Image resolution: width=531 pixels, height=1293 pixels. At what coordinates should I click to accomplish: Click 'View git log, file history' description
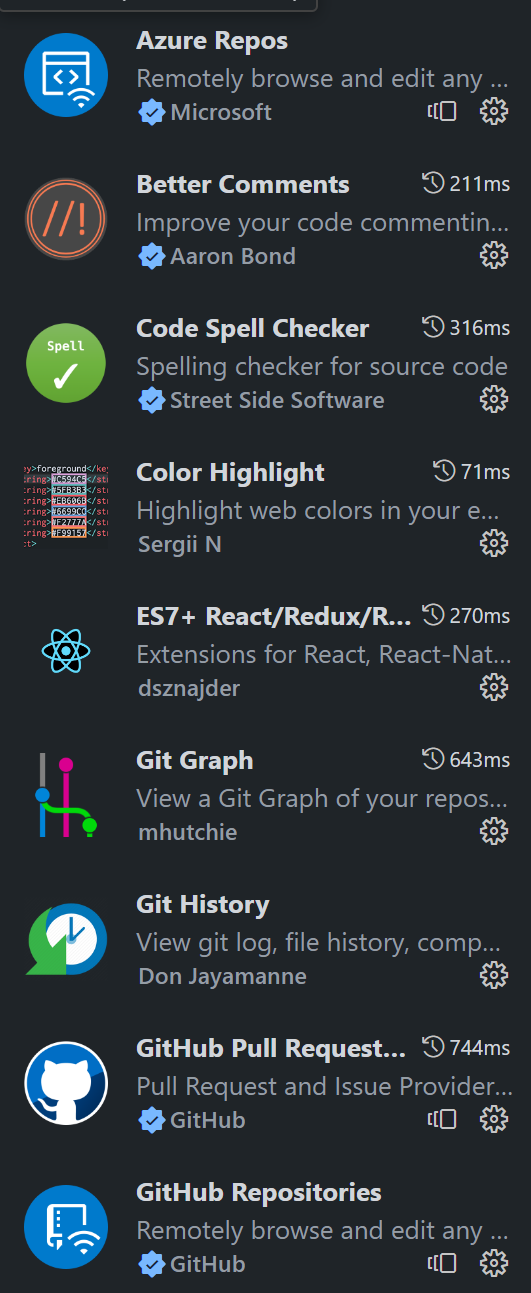point(319,942)
